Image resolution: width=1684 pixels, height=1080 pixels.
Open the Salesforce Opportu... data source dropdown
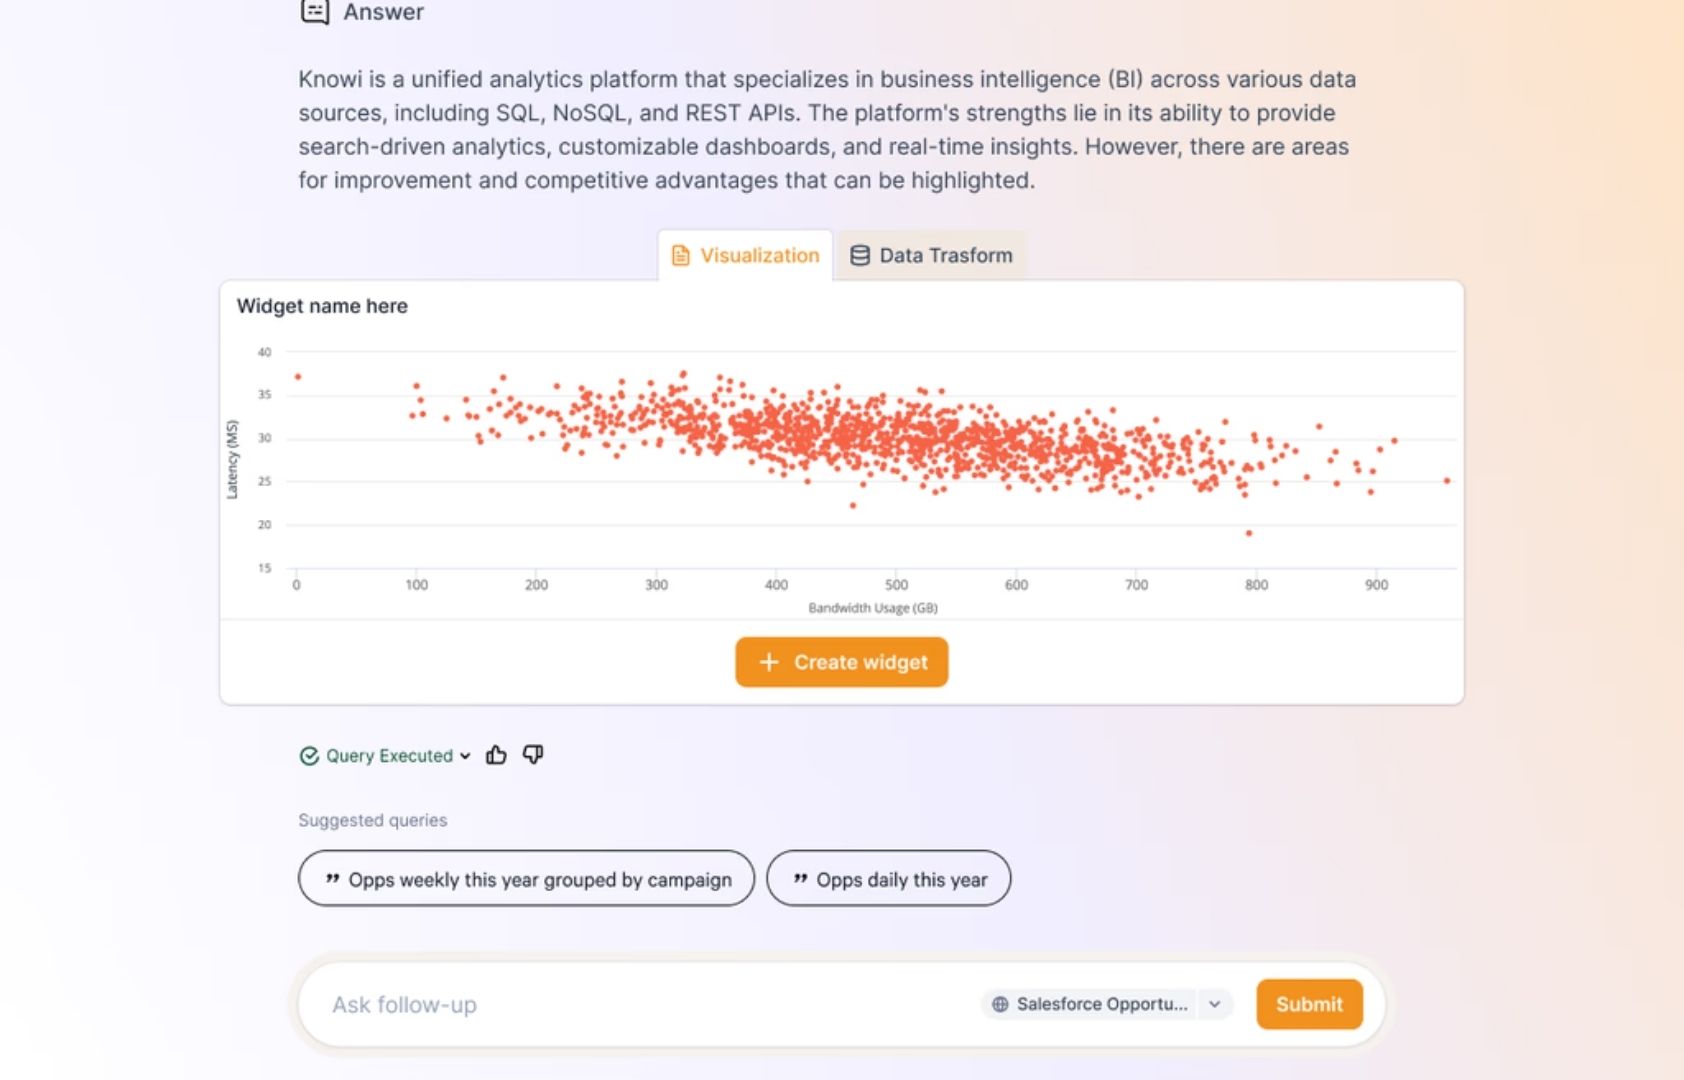click(x=1101, y=1004)
